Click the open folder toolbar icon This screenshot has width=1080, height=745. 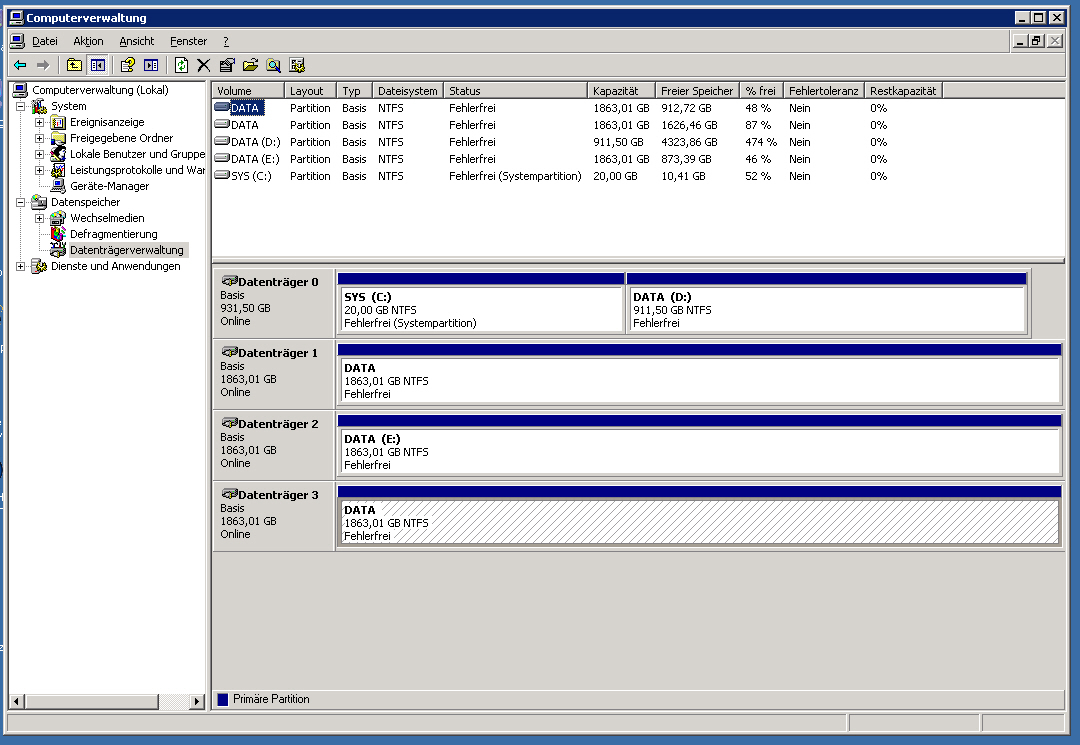(250, 65)
